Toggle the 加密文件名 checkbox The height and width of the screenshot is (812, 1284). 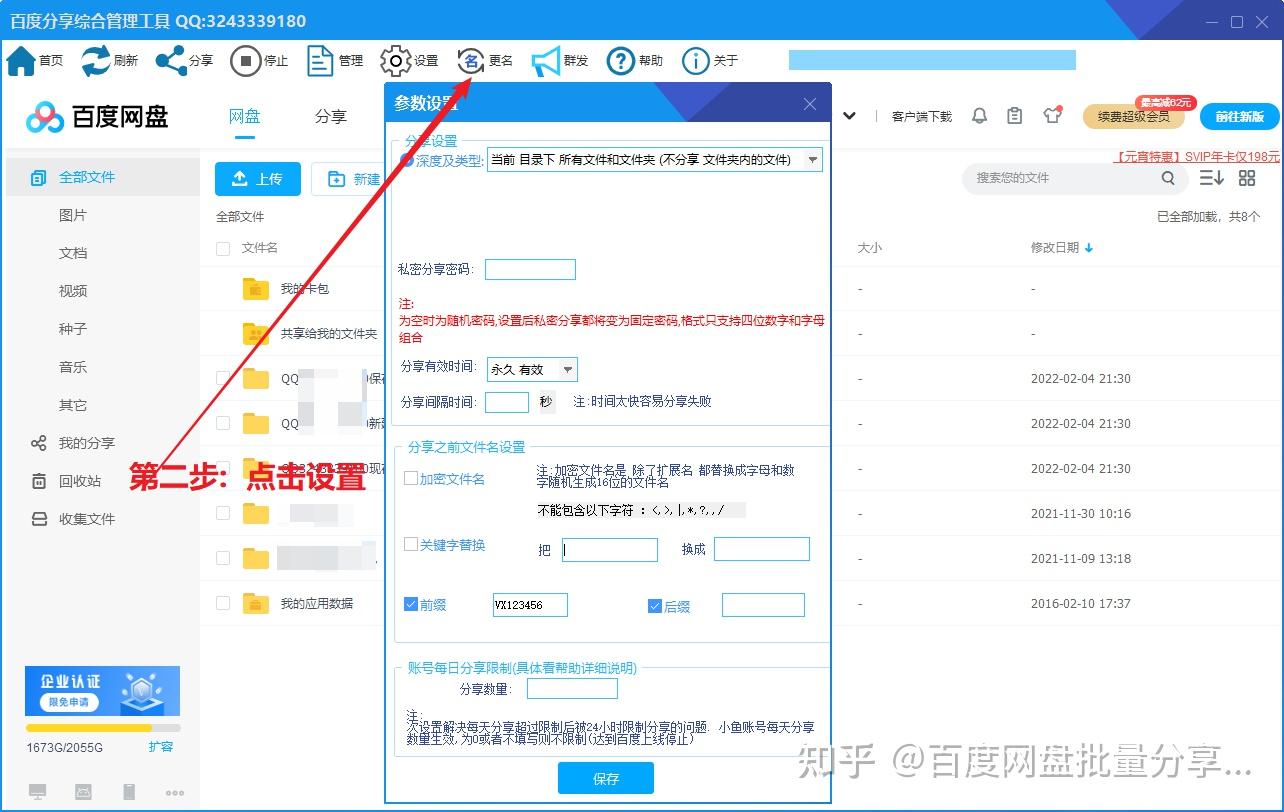[410, 479]
